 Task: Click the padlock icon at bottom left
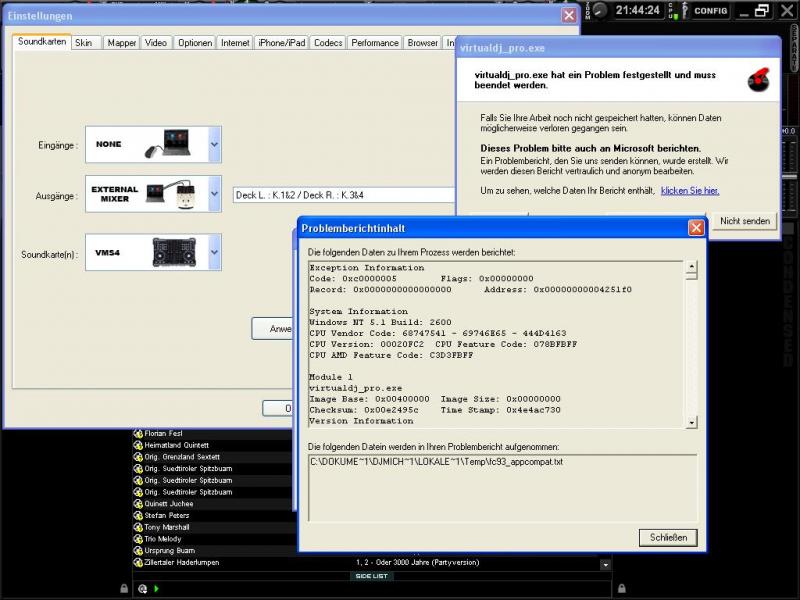pos(125,588)
